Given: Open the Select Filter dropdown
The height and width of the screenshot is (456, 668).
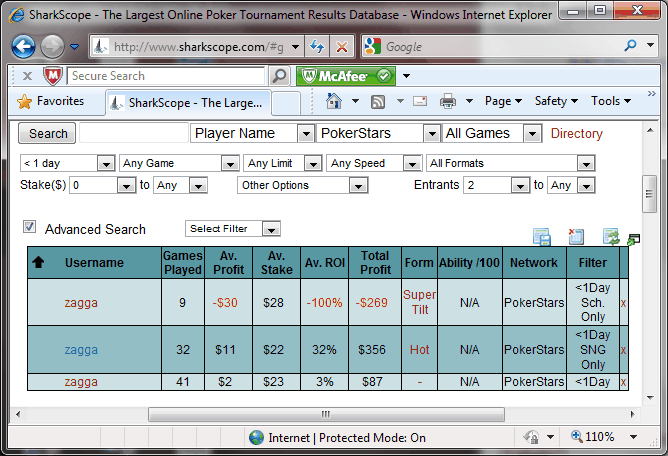Looking at the screenshot, I should coord(271,229).
